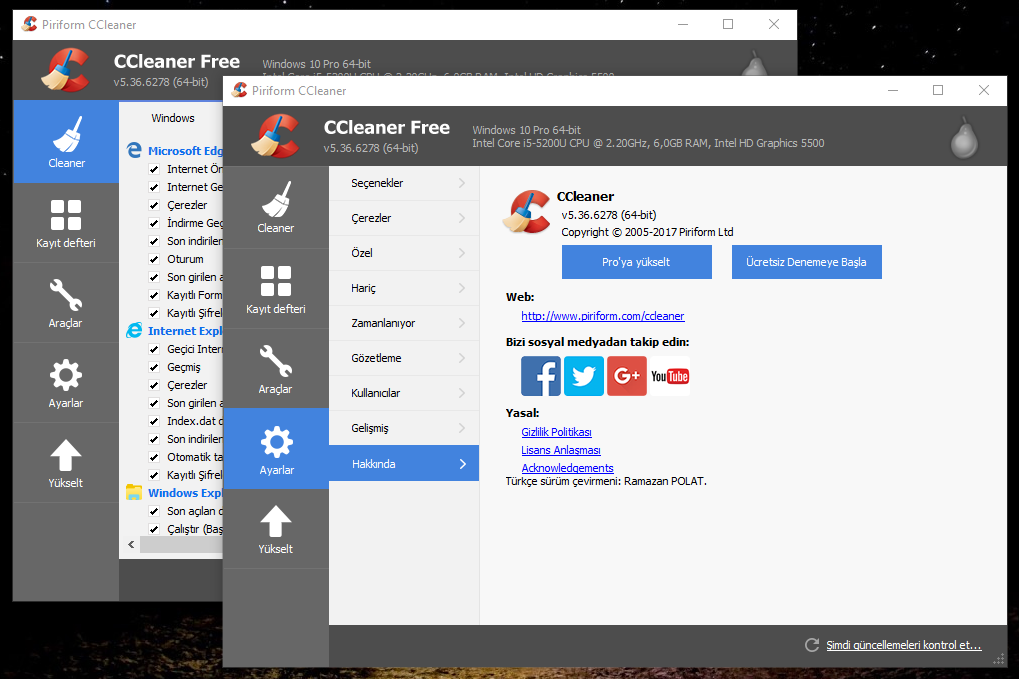This screenshot has width=1019, height=679.
Task: Open the Facebook social icon
Action: pos(541,376)
